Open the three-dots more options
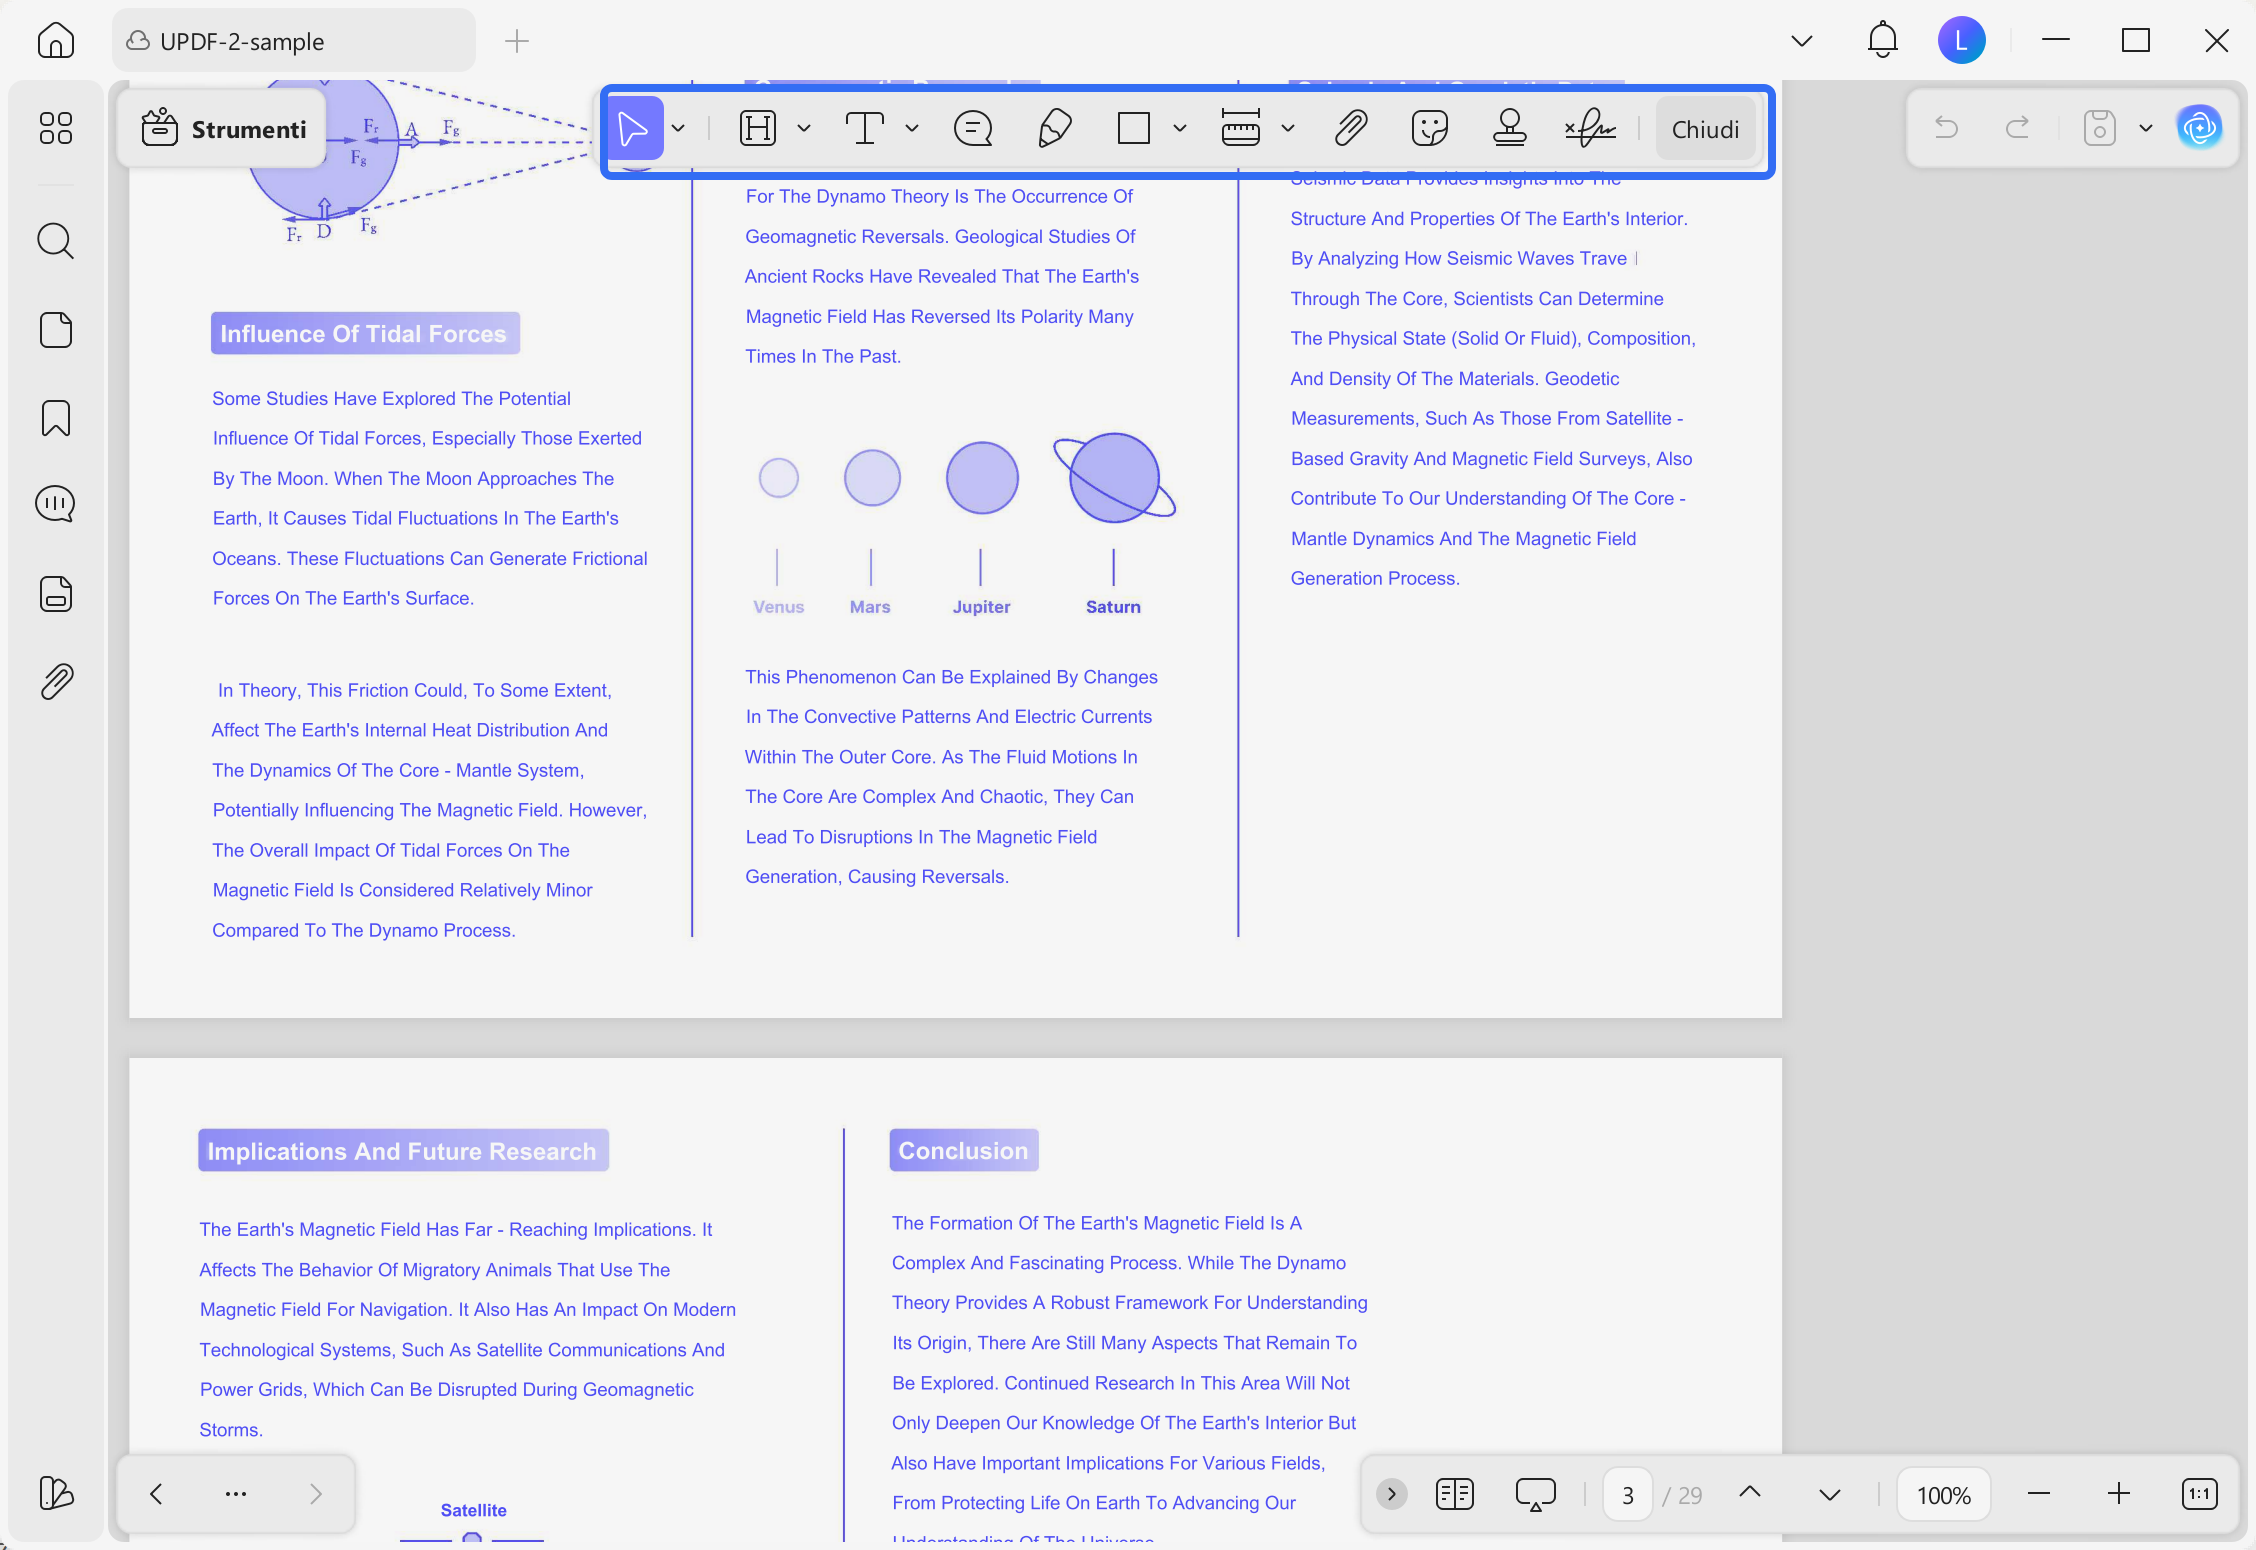 click(236, 1494)
